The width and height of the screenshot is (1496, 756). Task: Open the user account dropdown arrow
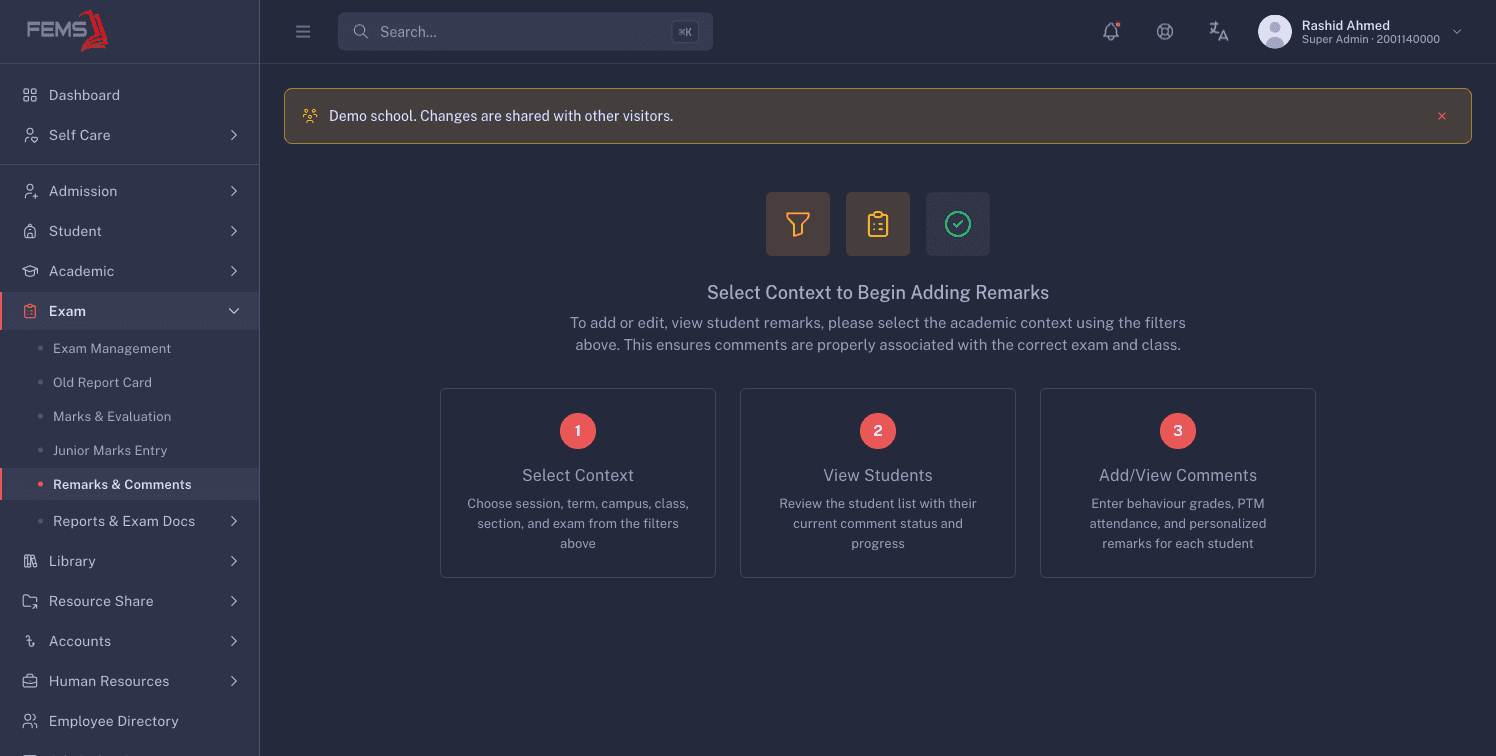pos(1457,32)
